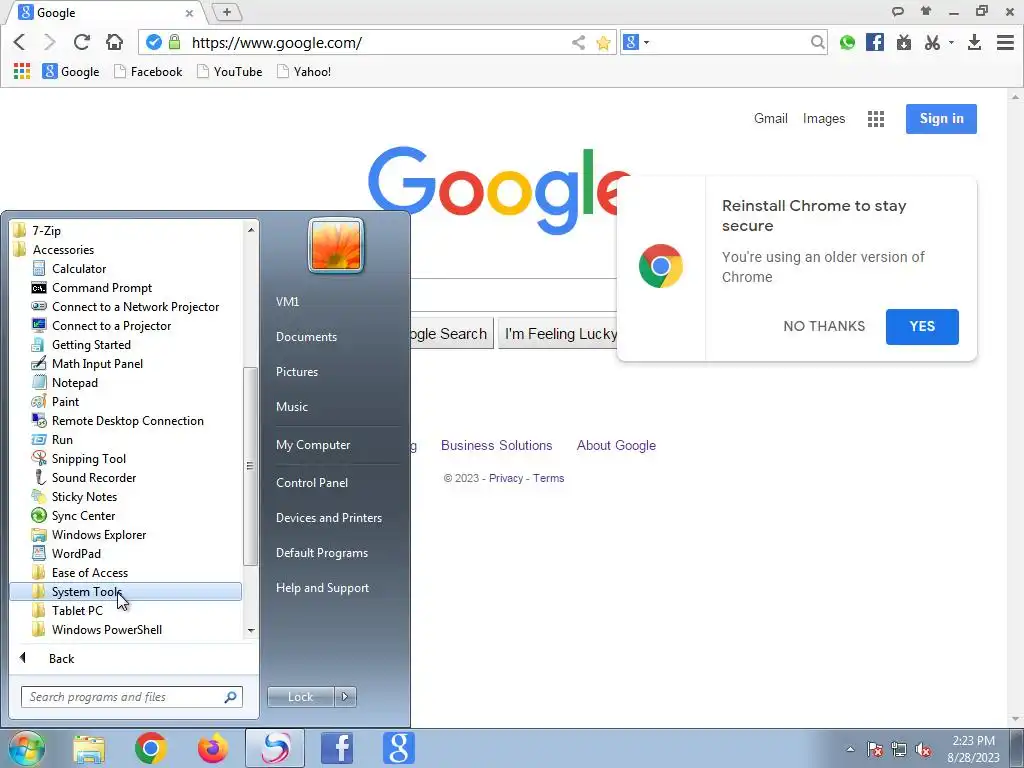Open the downloads arrow icon
This screenshot has width=1024, height=768.
pyautogui.click(x=974, y=42)
